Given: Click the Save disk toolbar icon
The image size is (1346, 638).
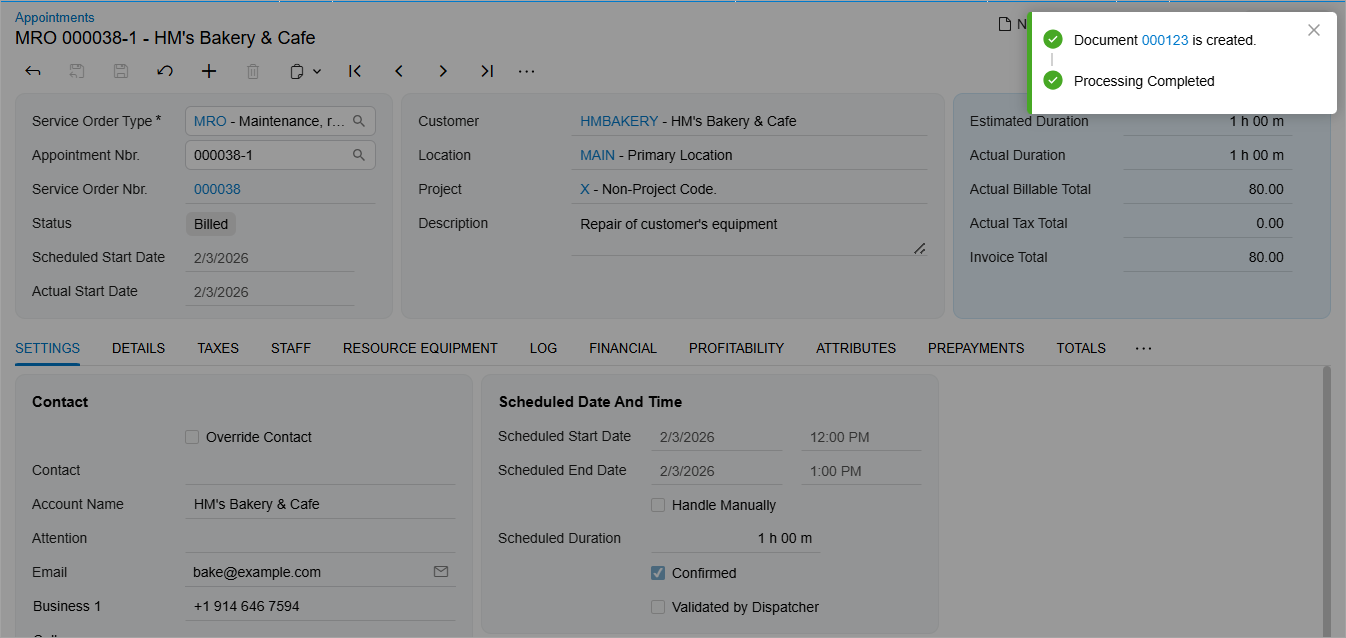Looking at the screenshot, I should [121, 71].
